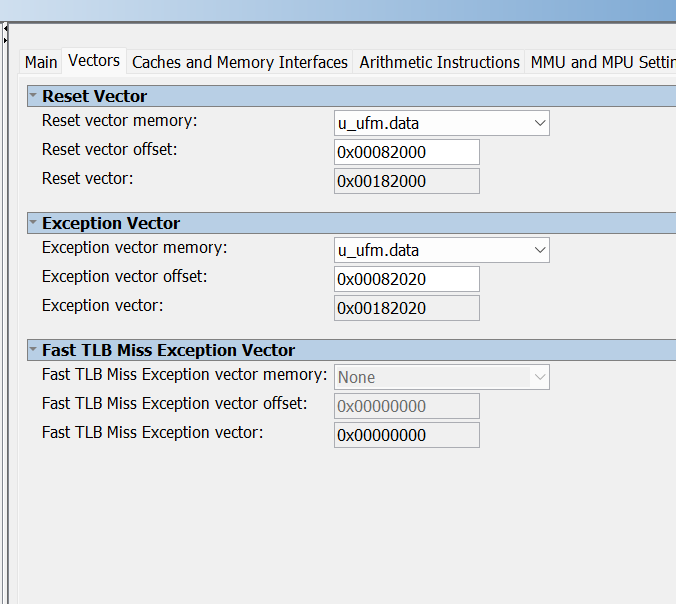676x604 pixels.
Task: Open the Reset vector memory dropdown
Action: coord(441,123)
